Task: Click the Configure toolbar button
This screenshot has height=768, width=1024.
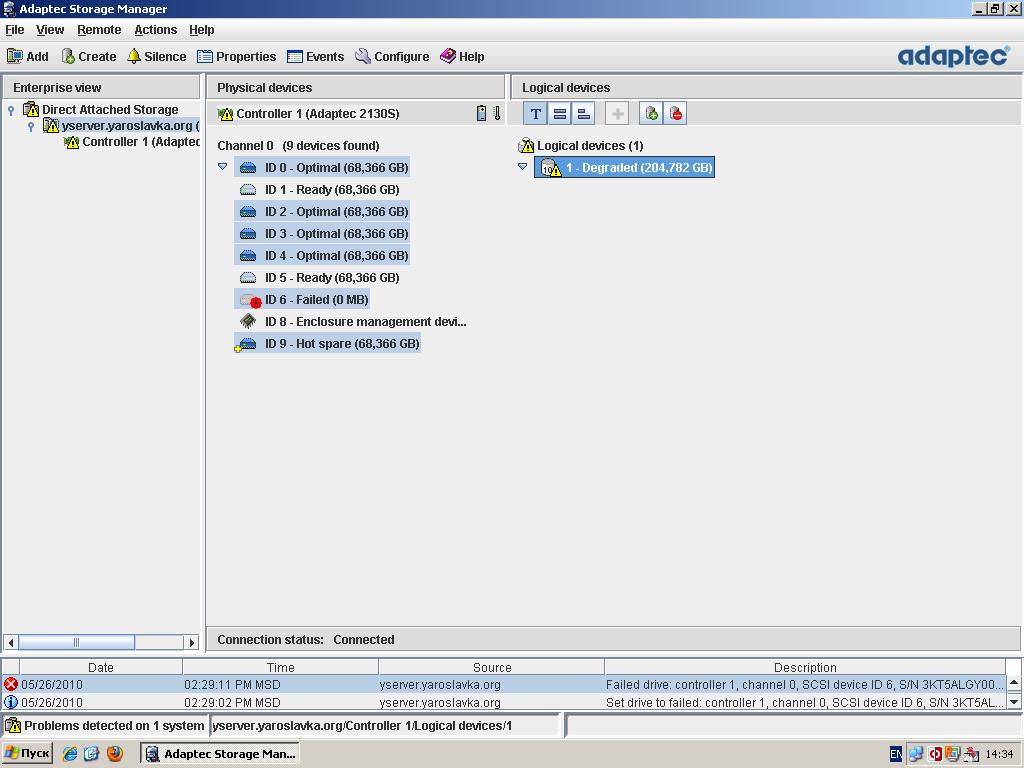Action: tap(392, 57)
